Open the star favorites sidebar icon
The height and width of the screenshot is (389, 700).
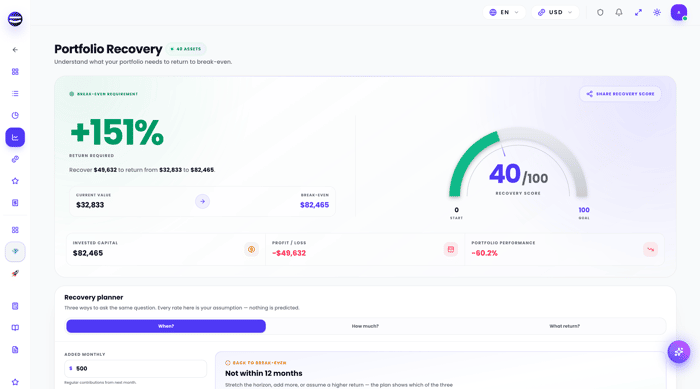point(15,181)
